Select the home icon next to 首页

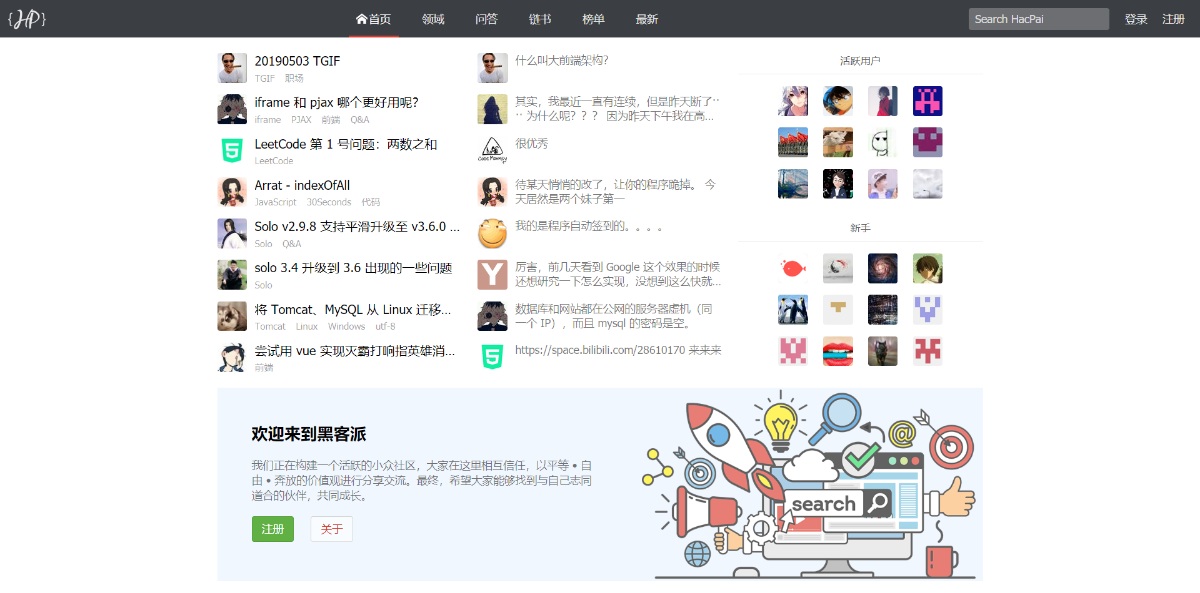tap(362, 18)
